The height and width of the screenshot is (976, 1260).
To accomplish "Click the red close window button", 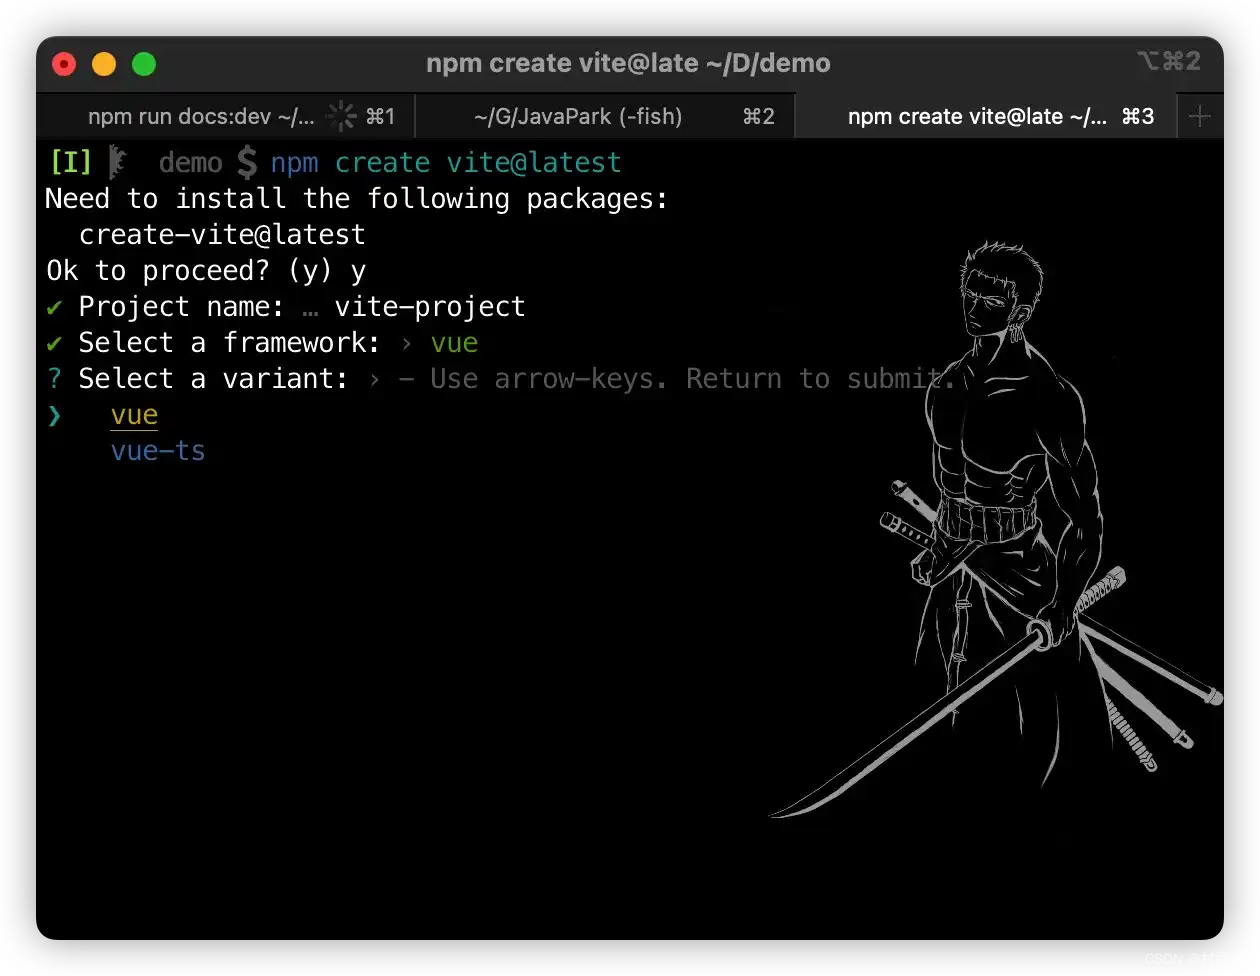I will 64,64.
